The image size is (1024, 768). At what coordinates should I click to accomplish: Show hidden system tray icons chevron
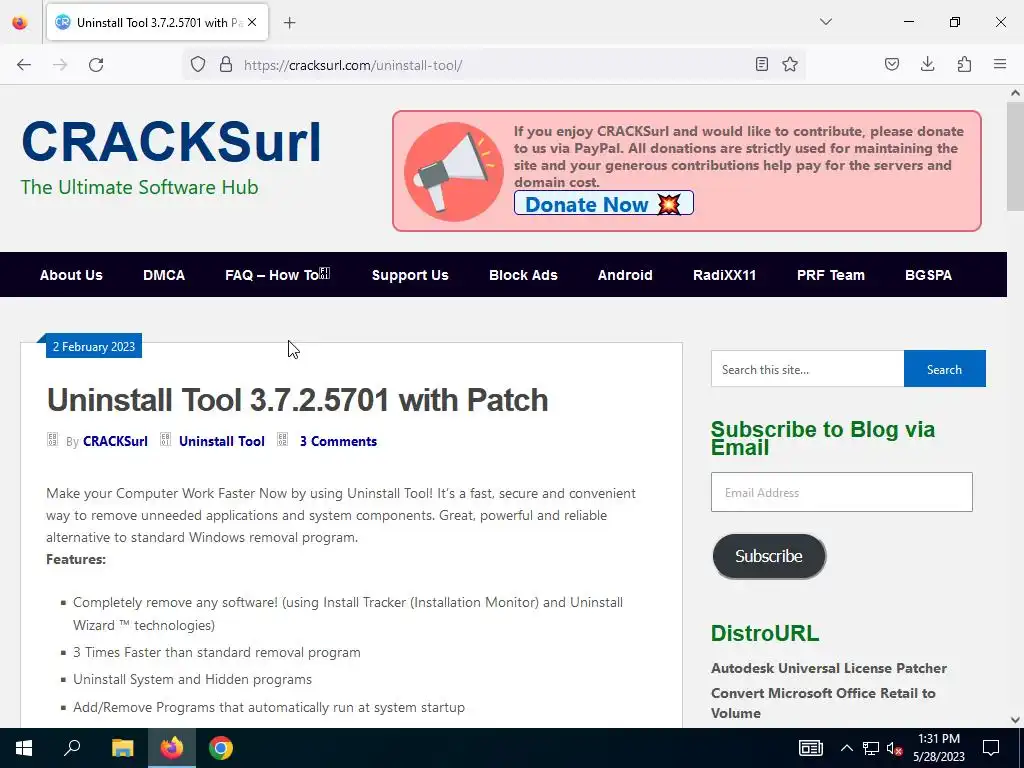click(846, 748)
